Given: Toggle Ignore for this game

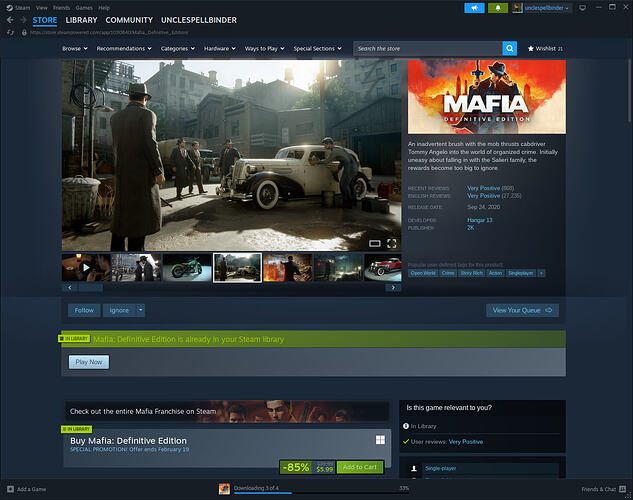Looking at the screenshot, I should [117, 310].
